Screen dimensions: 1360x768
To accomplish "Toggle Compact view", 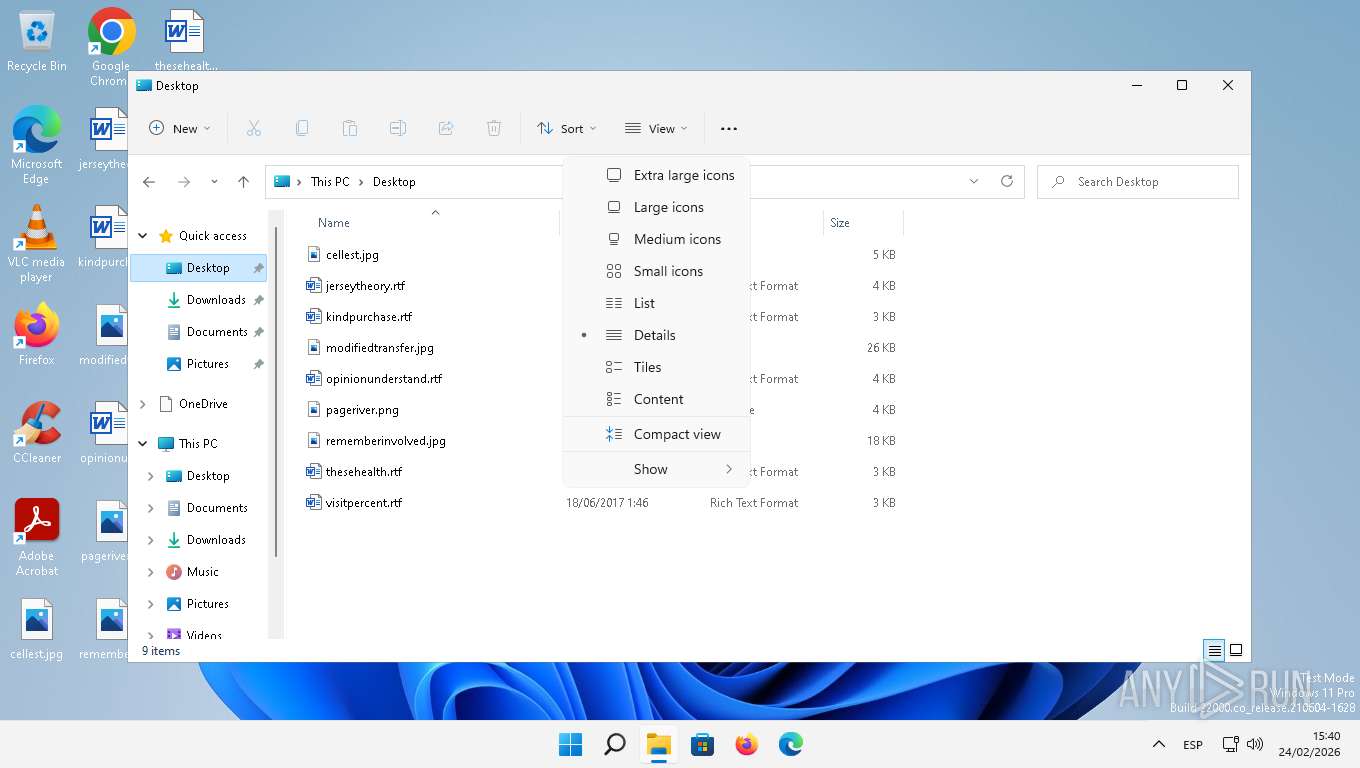I will [657, 434].
